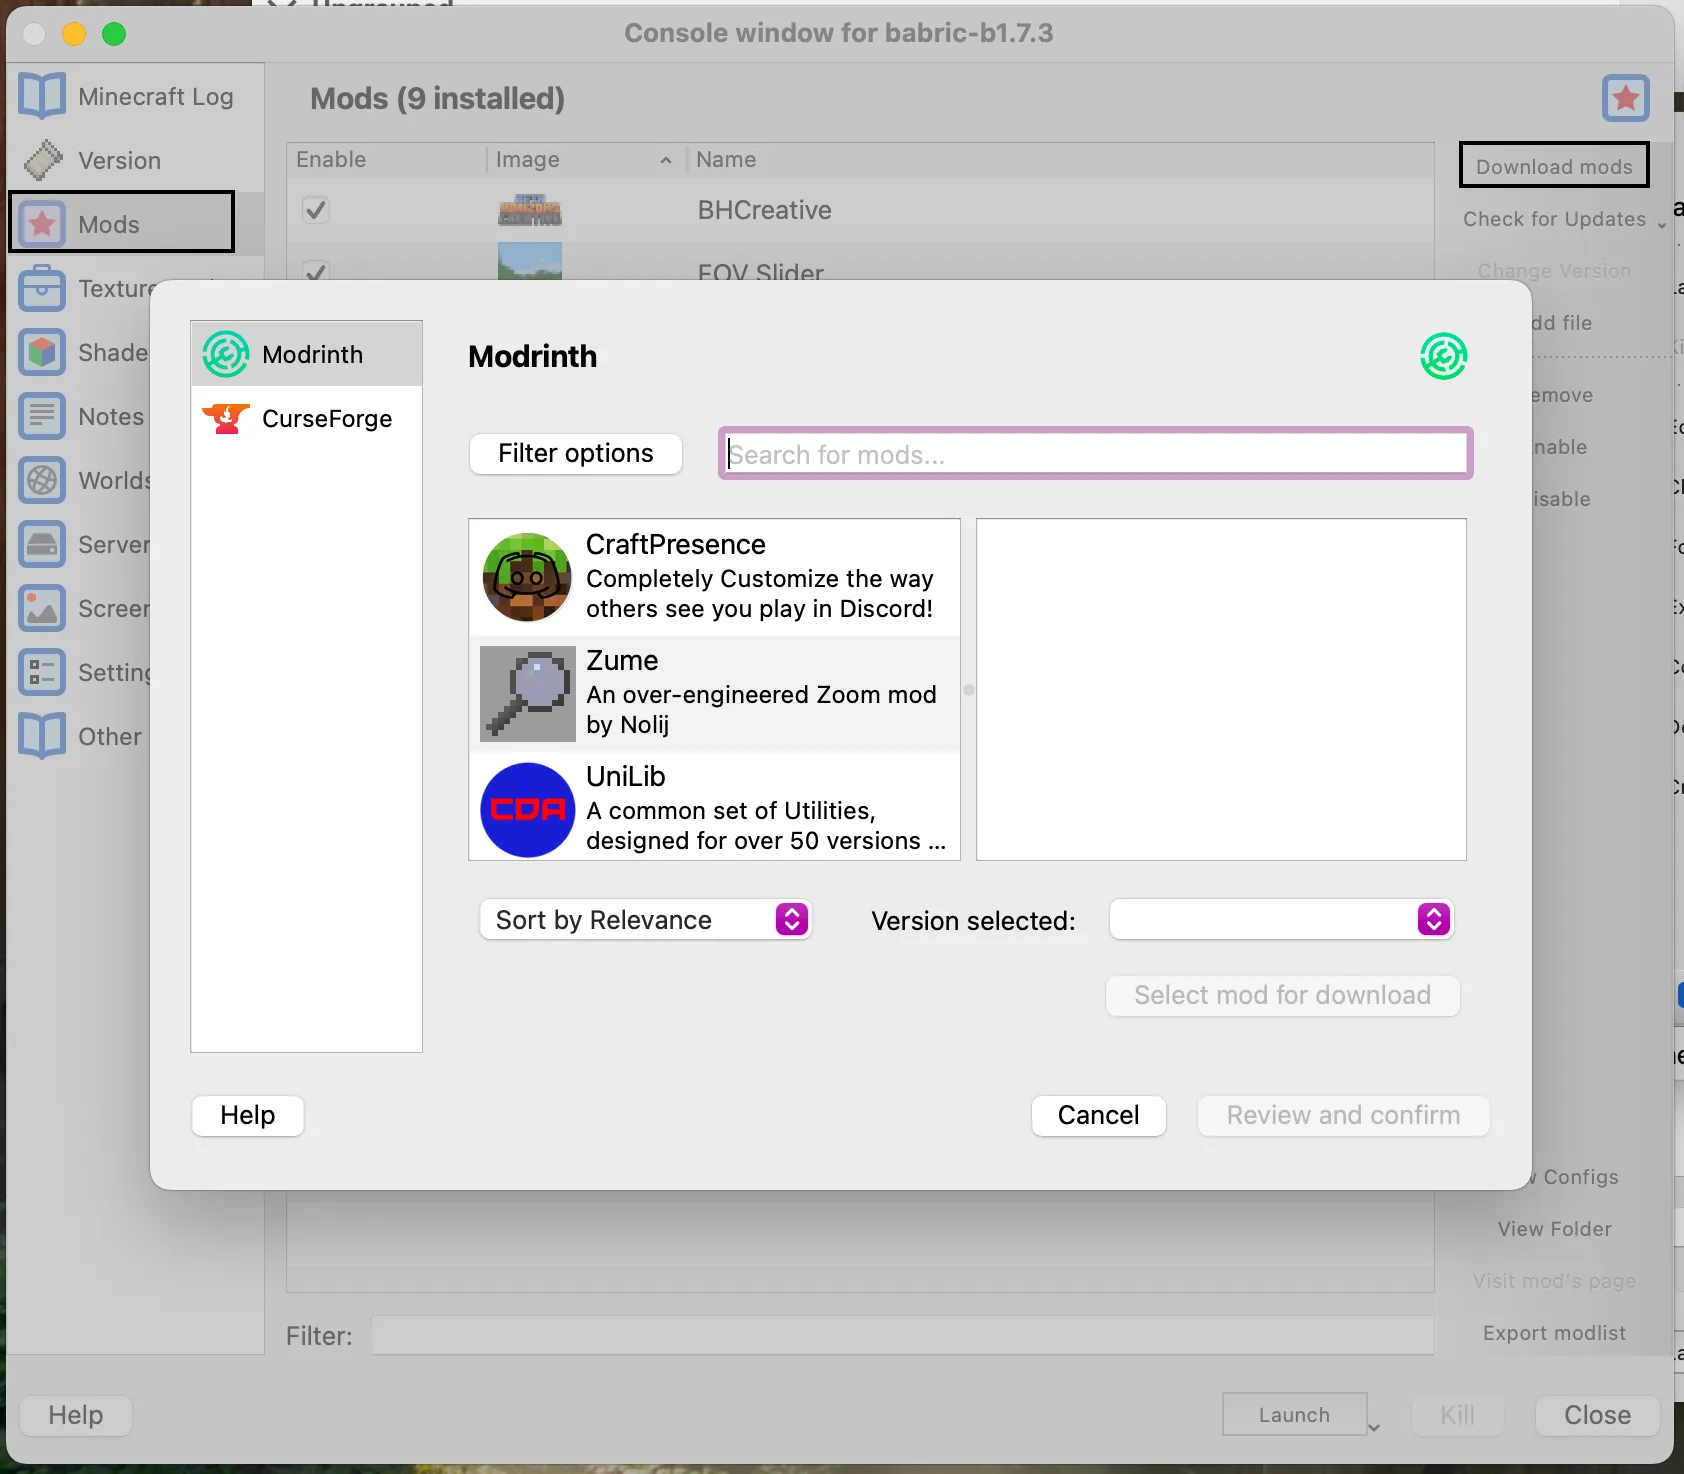1684x1474 pixels.
Task: Select the CurseForge anvil icon
Action: click(x=226, y=419)
